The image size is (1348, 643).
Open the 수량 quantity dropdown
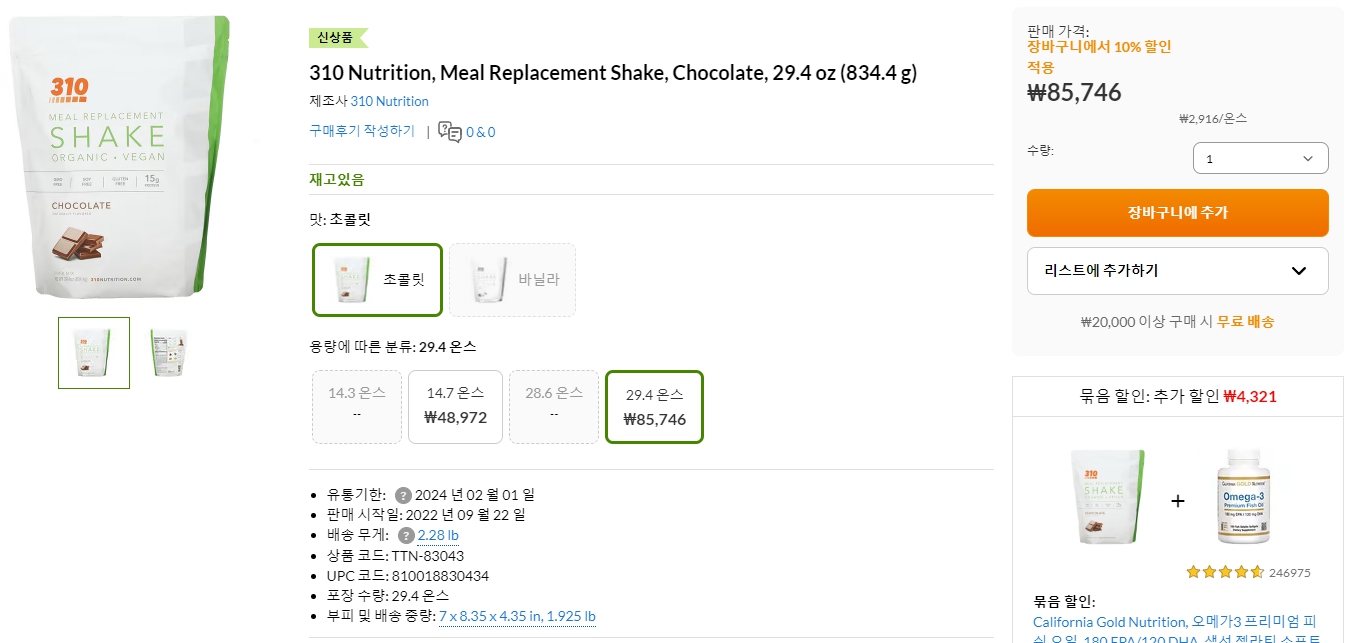click(x=1260, y=157)
